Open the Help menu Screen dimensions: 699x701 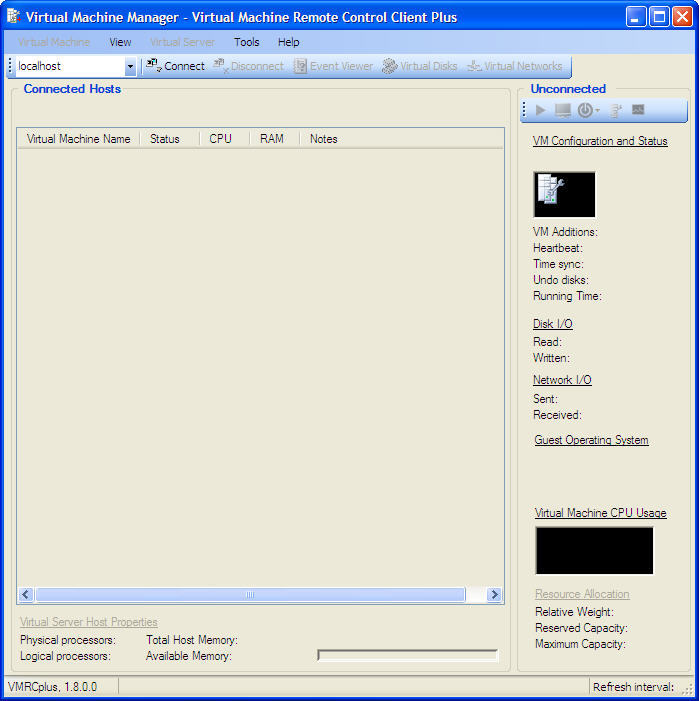[289, 42]
